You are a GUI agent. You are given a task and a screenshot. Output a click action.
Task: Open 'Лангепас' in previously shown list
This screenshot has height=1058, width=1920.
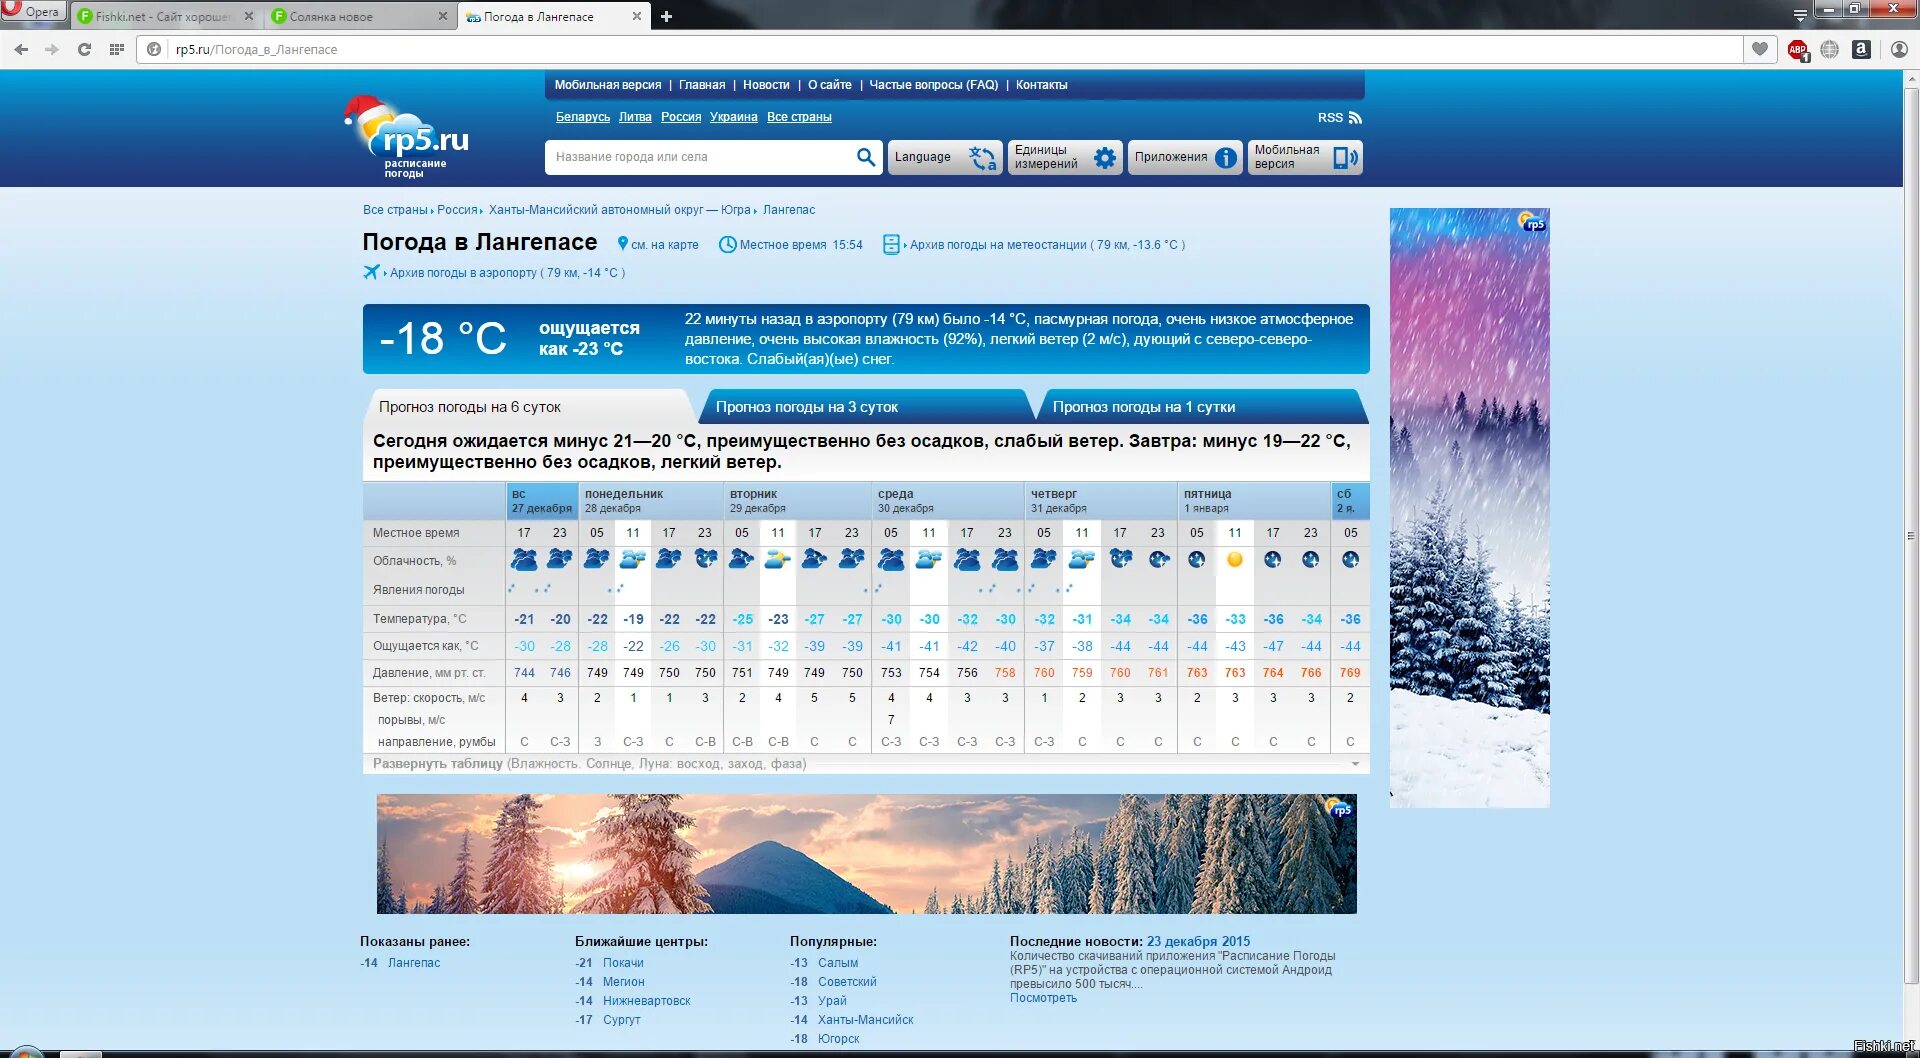[414, 963]
